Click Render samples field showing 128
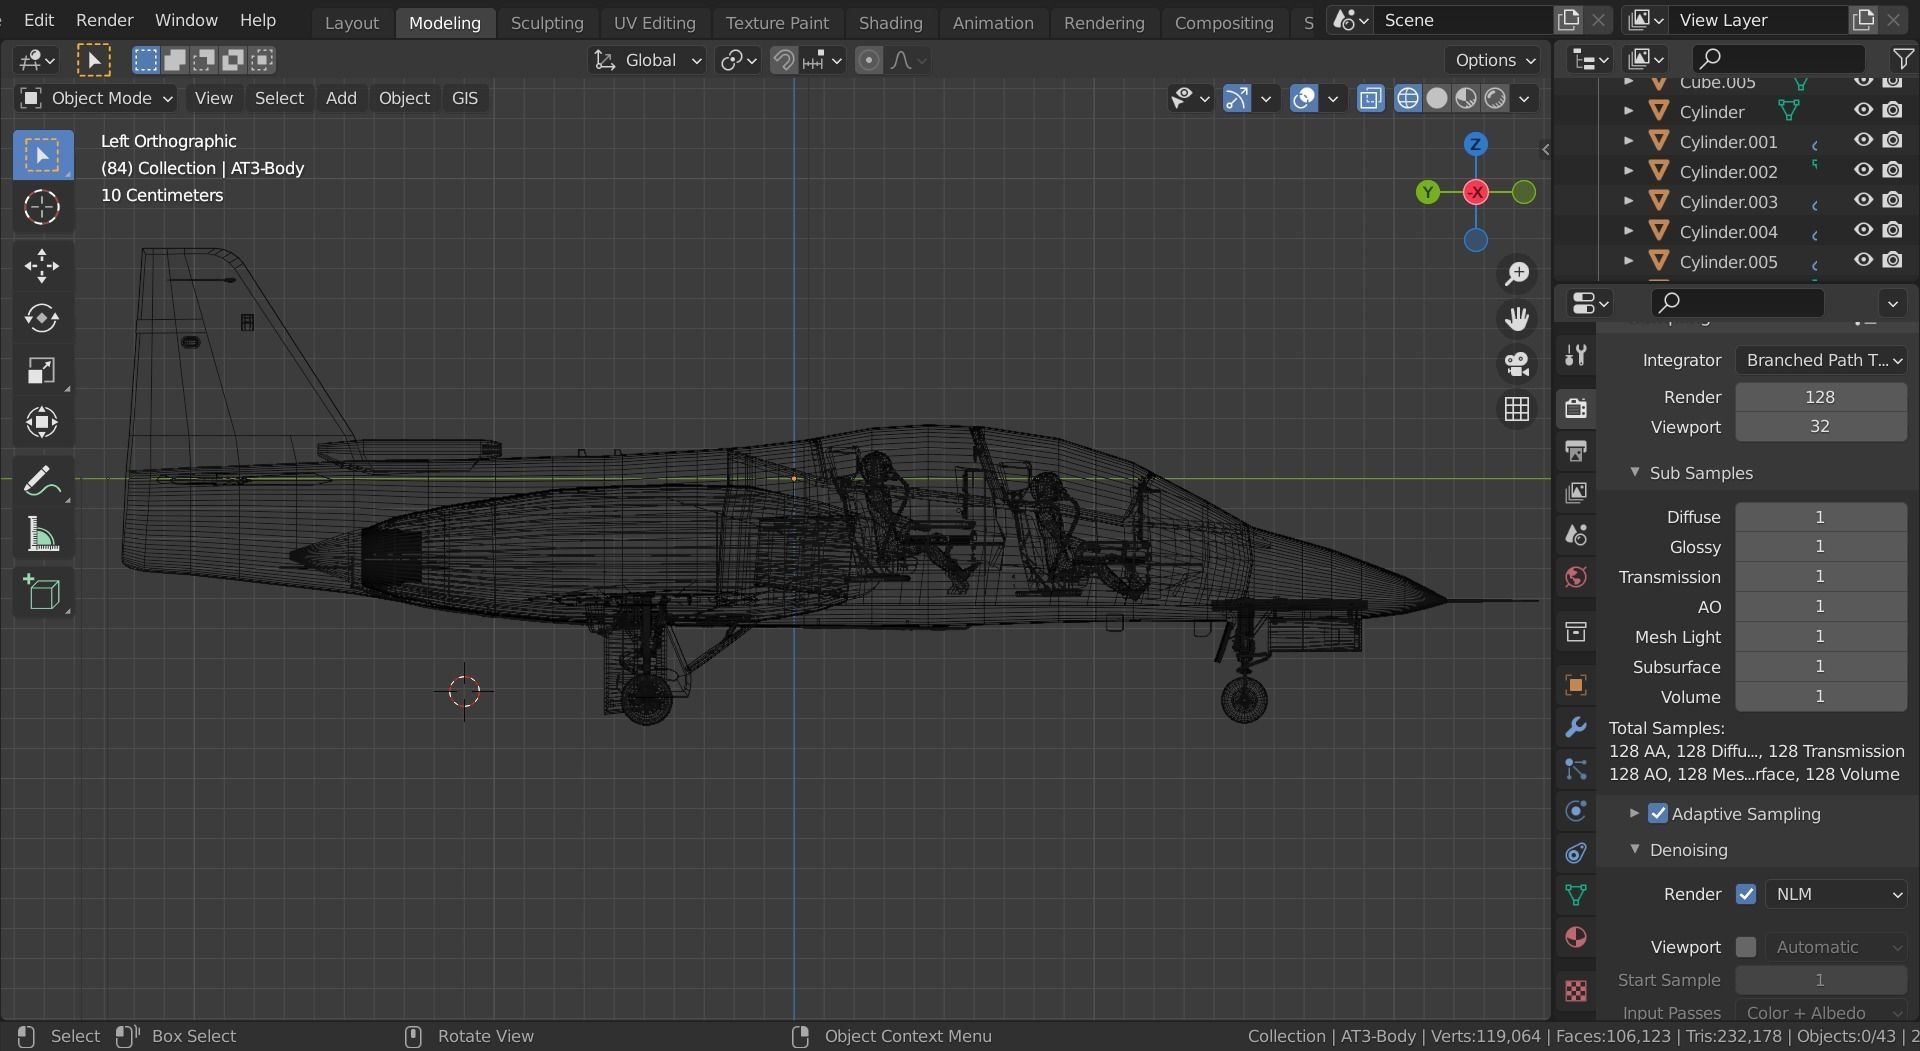This screenshot has height=1051, width=1920. pyautogui.click(x=1820, y=397)
